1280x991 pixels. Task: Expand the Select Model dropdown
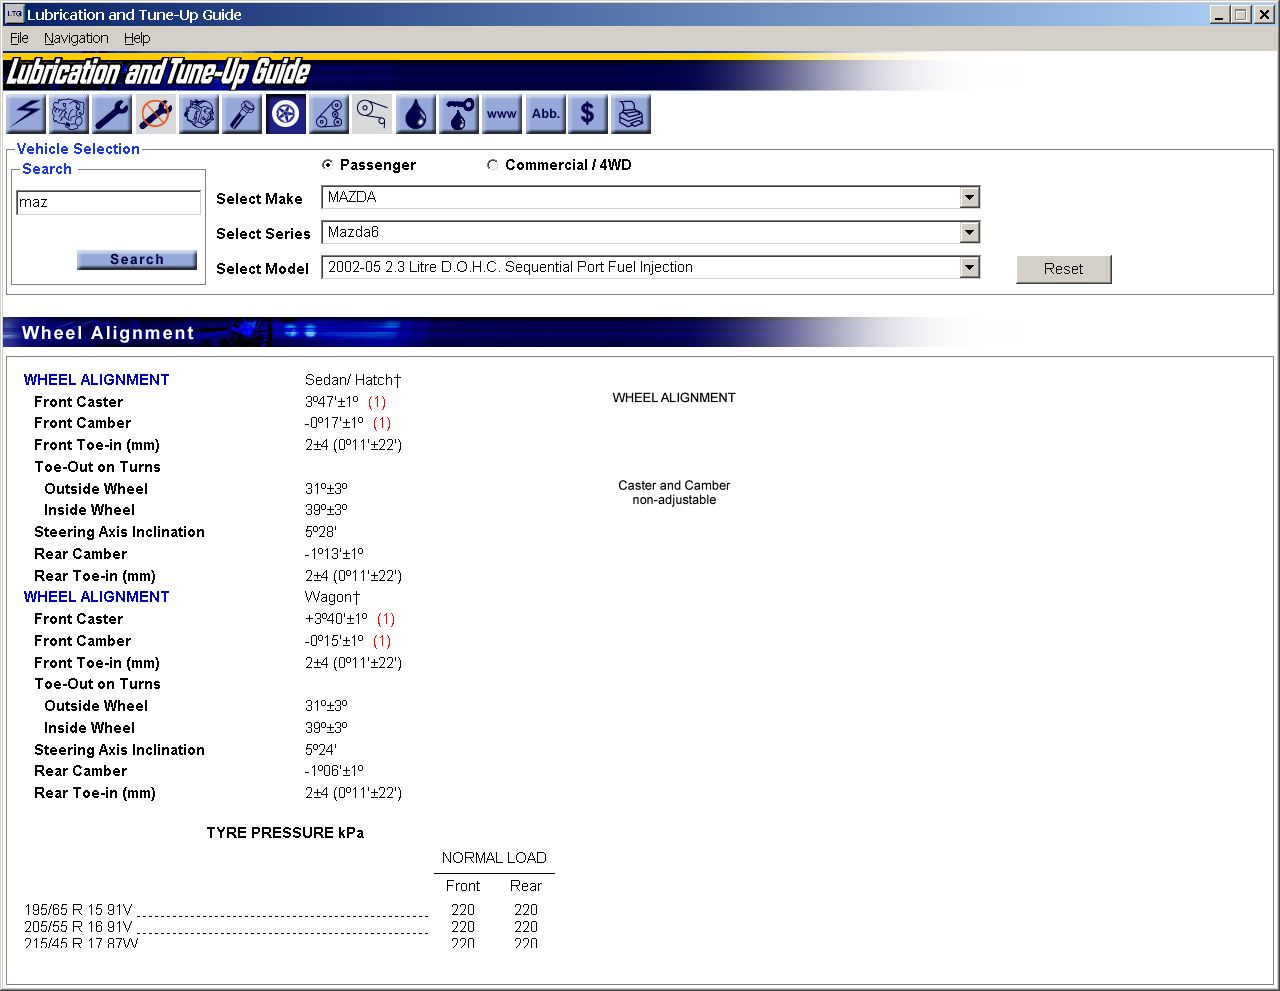coord(969,268)
